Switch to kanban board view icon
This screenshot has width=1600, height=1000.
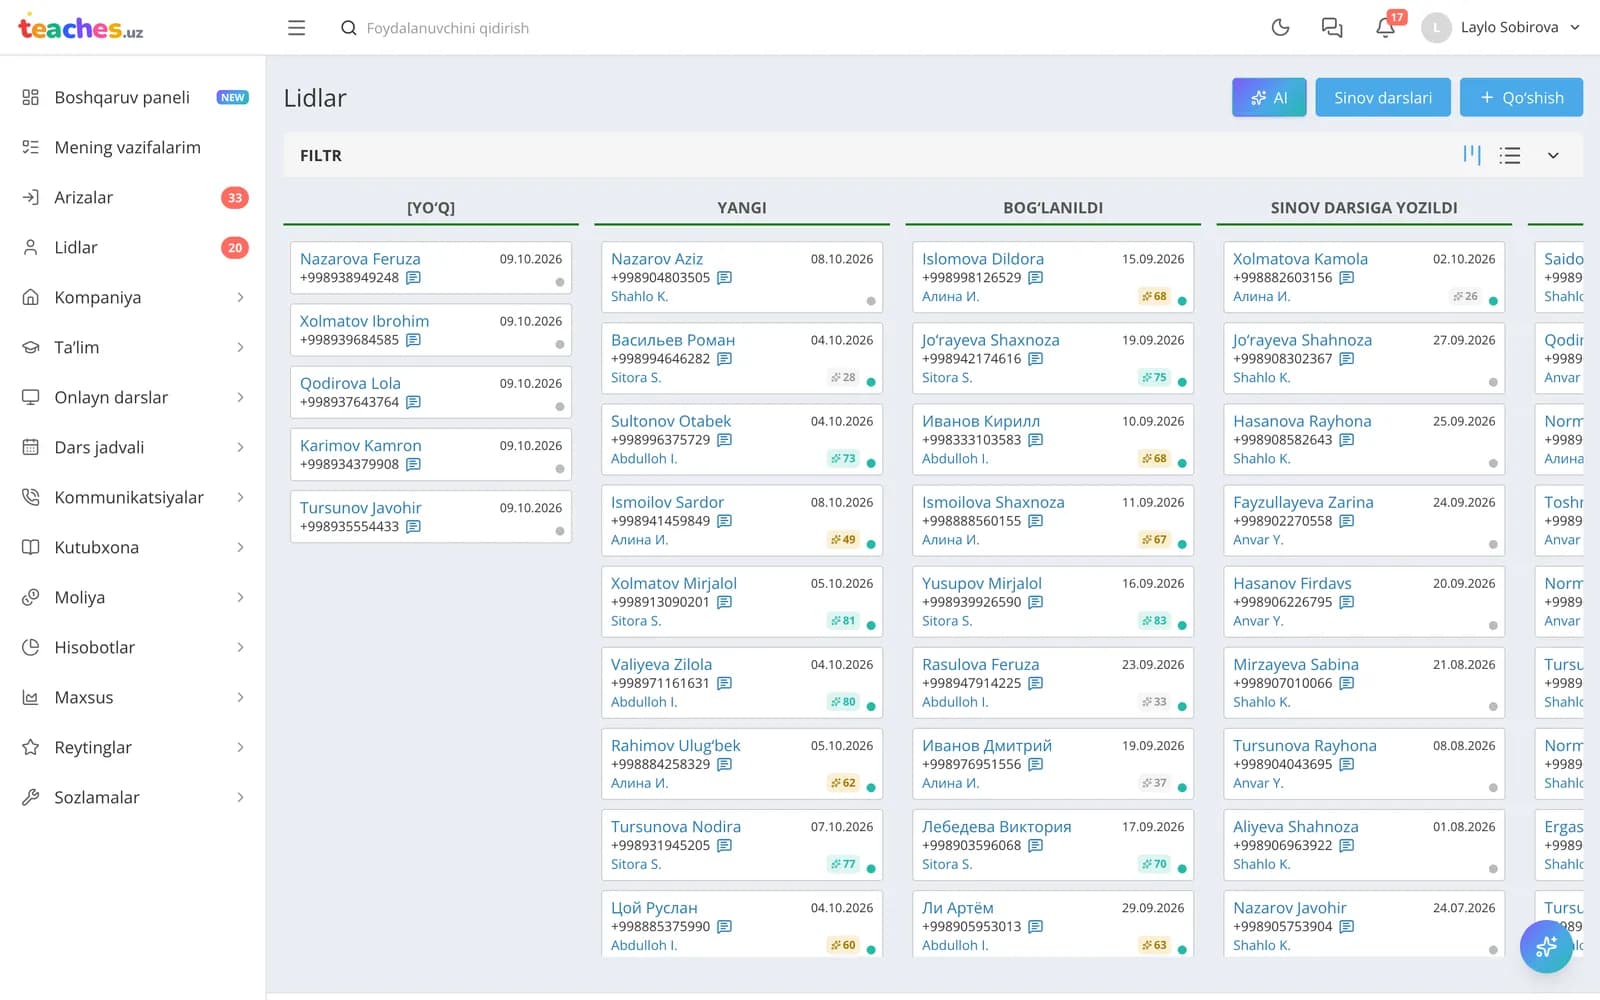click(1472, 155)
